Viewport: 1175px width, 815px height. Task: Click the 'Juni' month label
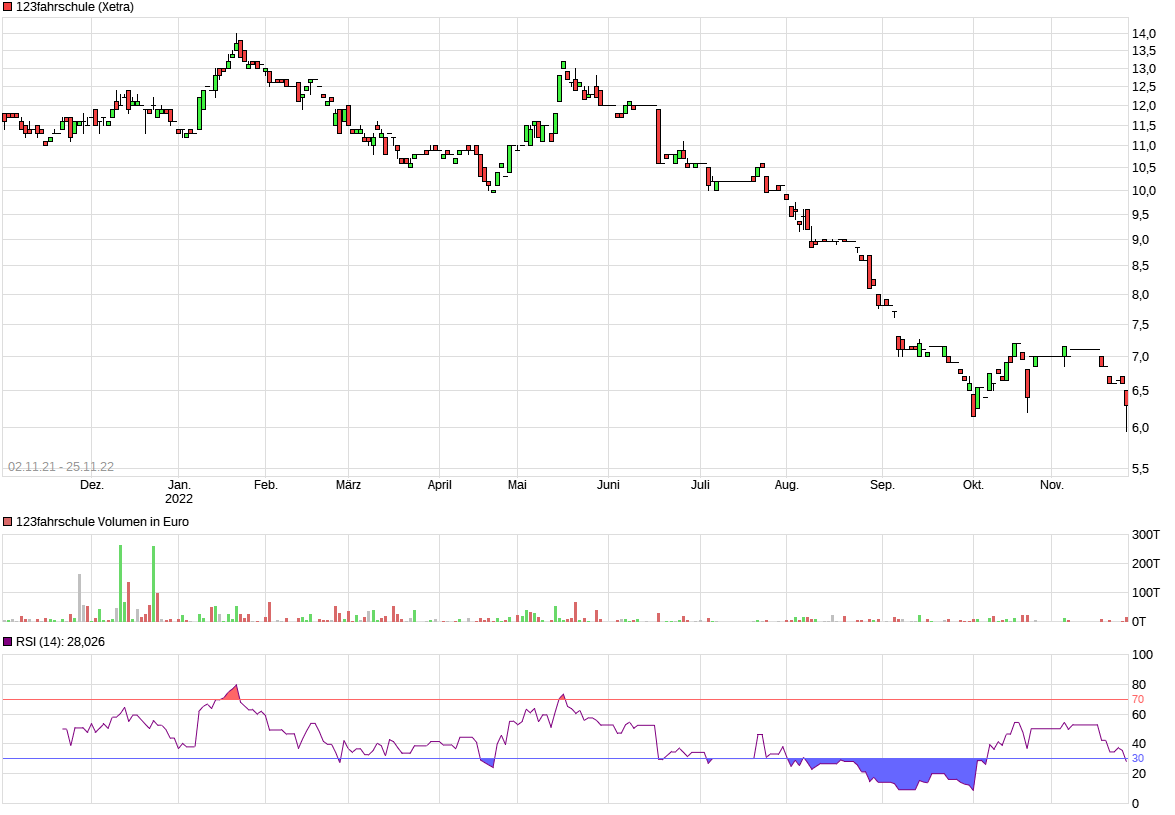(x=608, y=485)
